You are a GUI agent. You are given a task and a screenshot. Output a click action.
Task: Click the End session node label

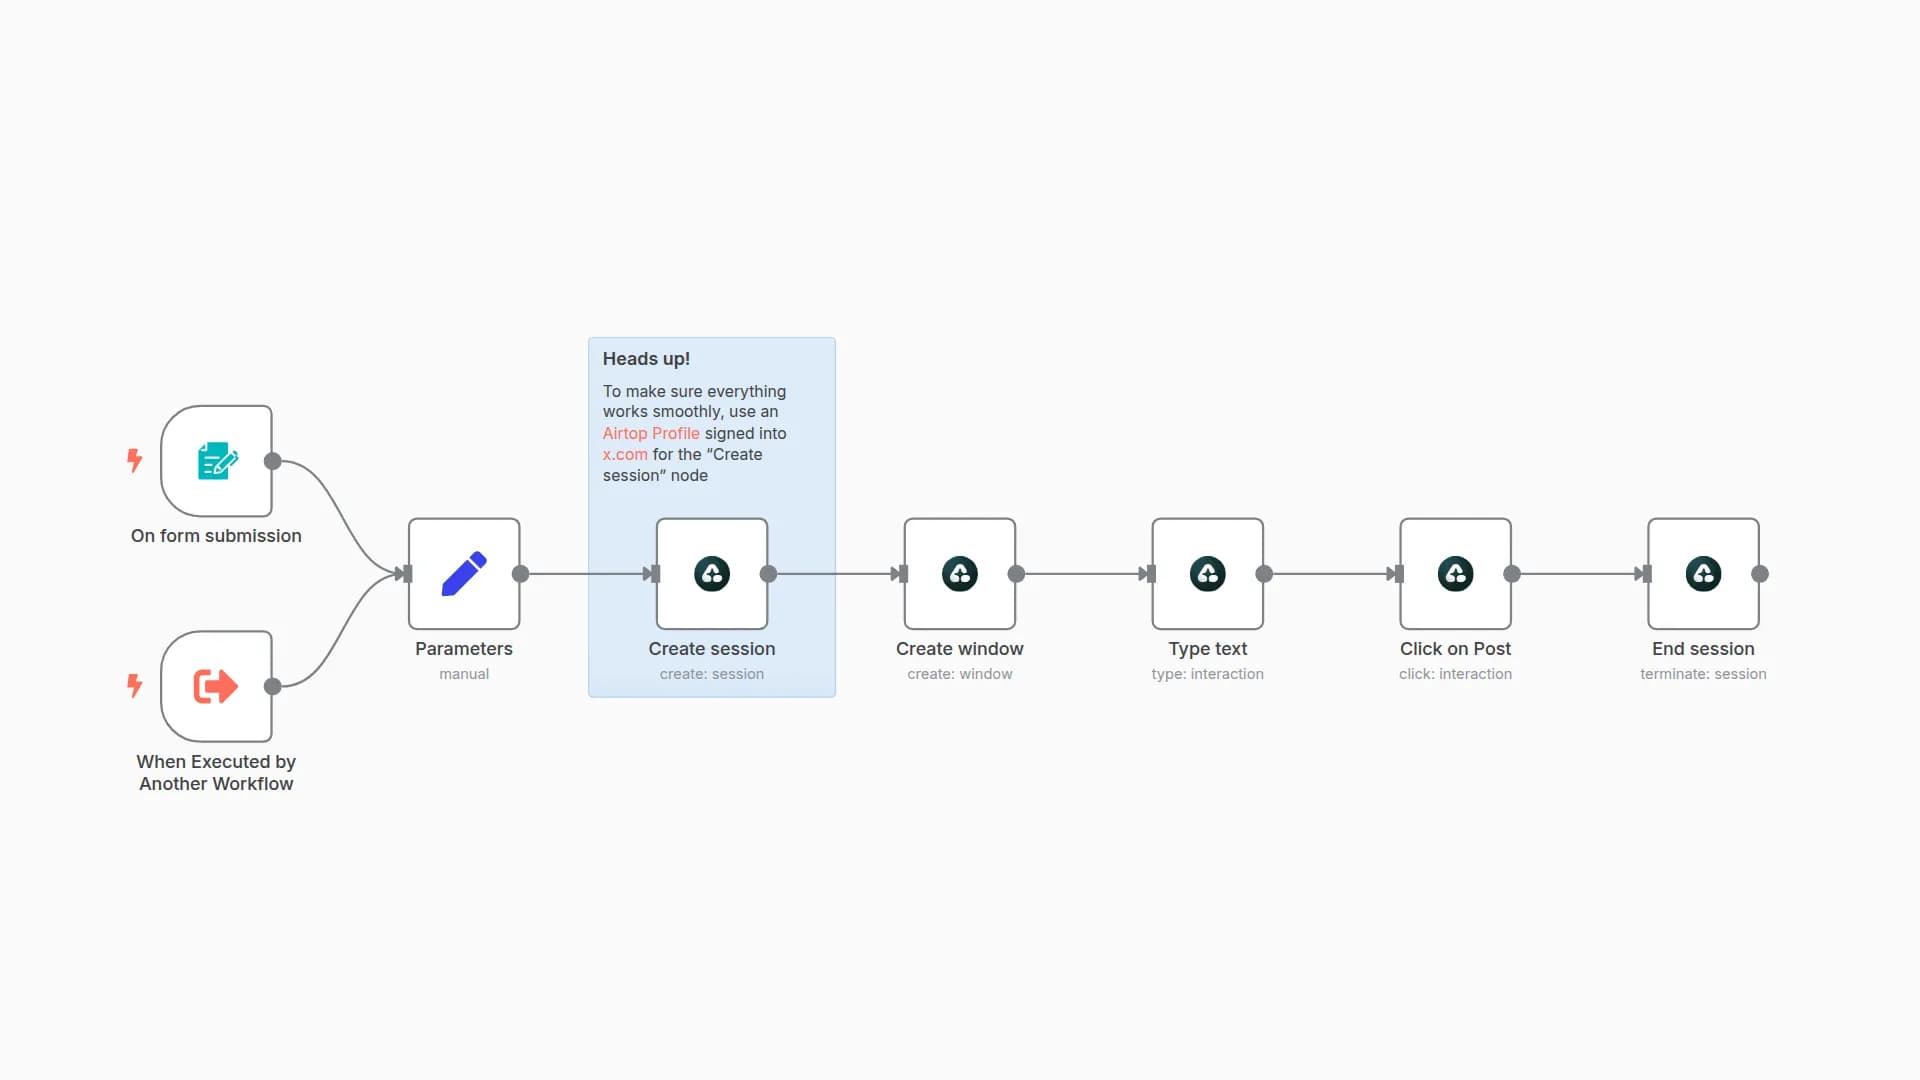tap(1704, 649)
